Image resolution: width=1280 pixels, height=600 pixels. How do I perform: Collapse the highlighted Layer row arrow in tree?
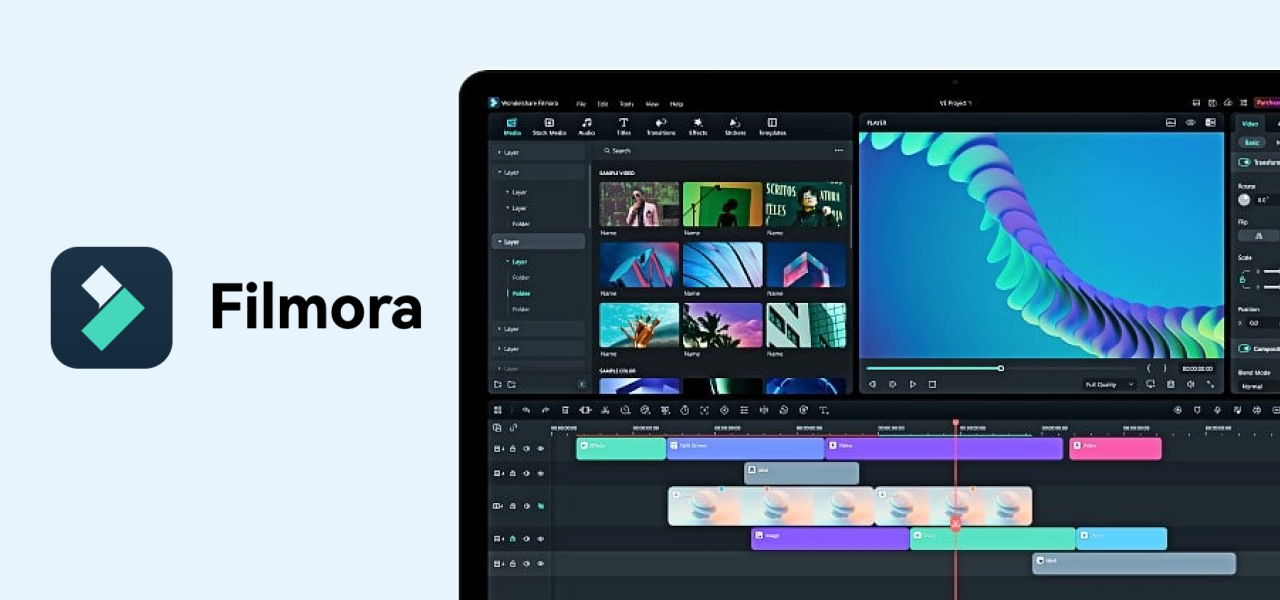(498, 242)
